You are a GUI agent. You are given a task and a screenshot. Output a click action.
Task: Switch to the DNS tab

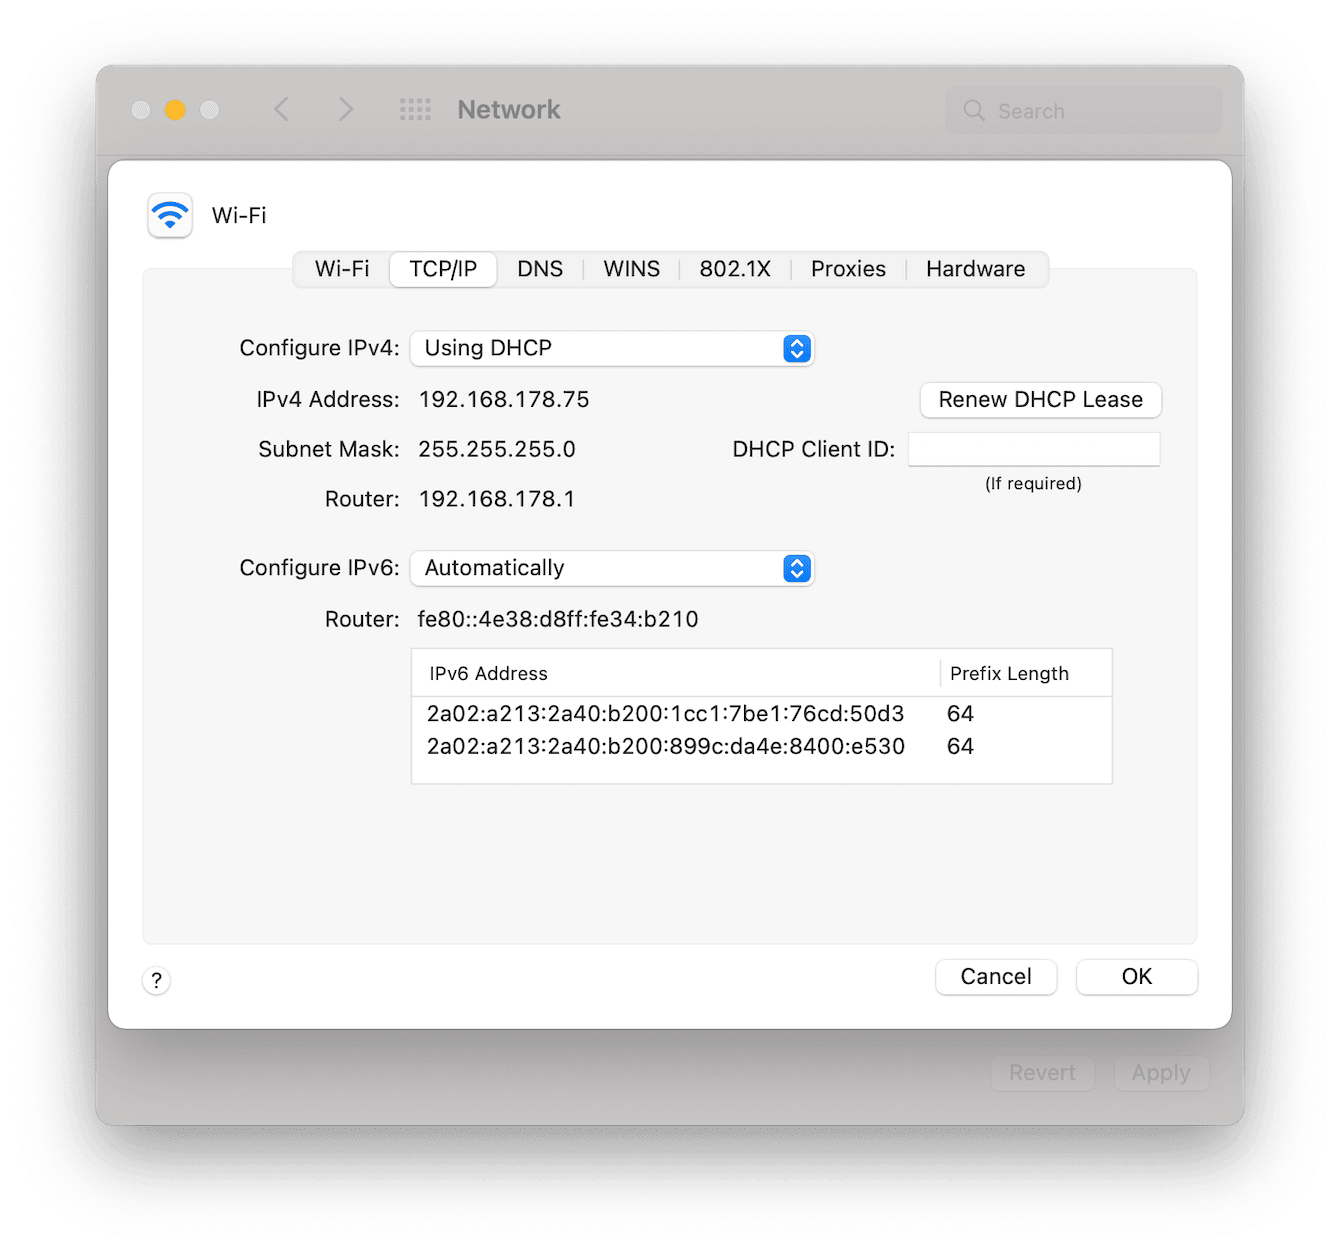coord(539,268)
